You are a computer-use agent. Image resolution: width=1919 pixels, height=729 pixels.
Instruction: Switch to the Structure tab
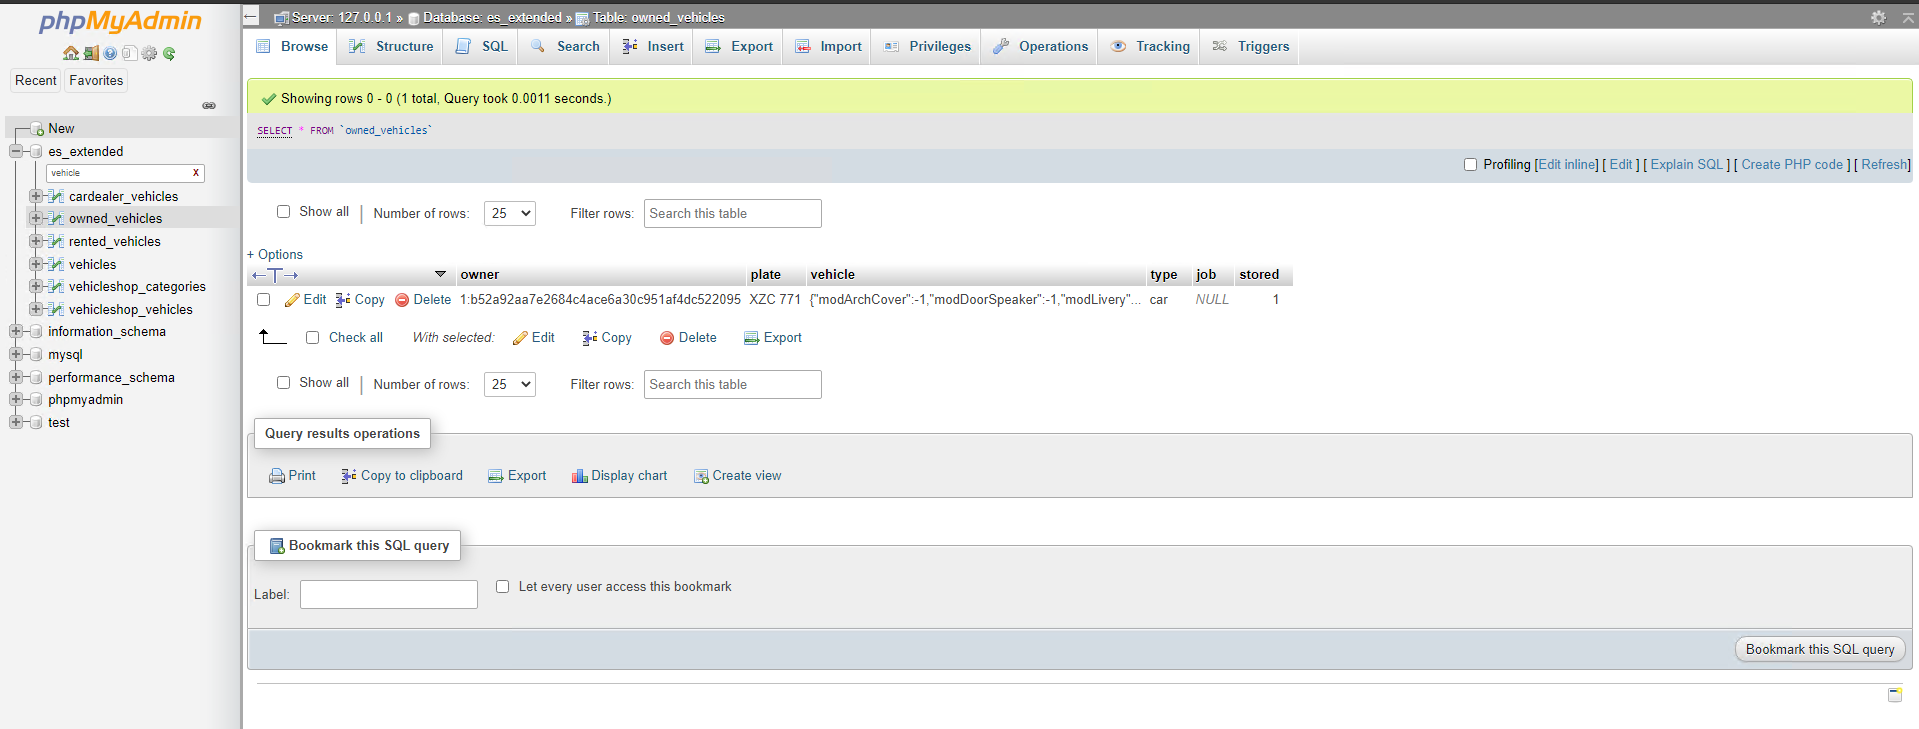point(392,47)
